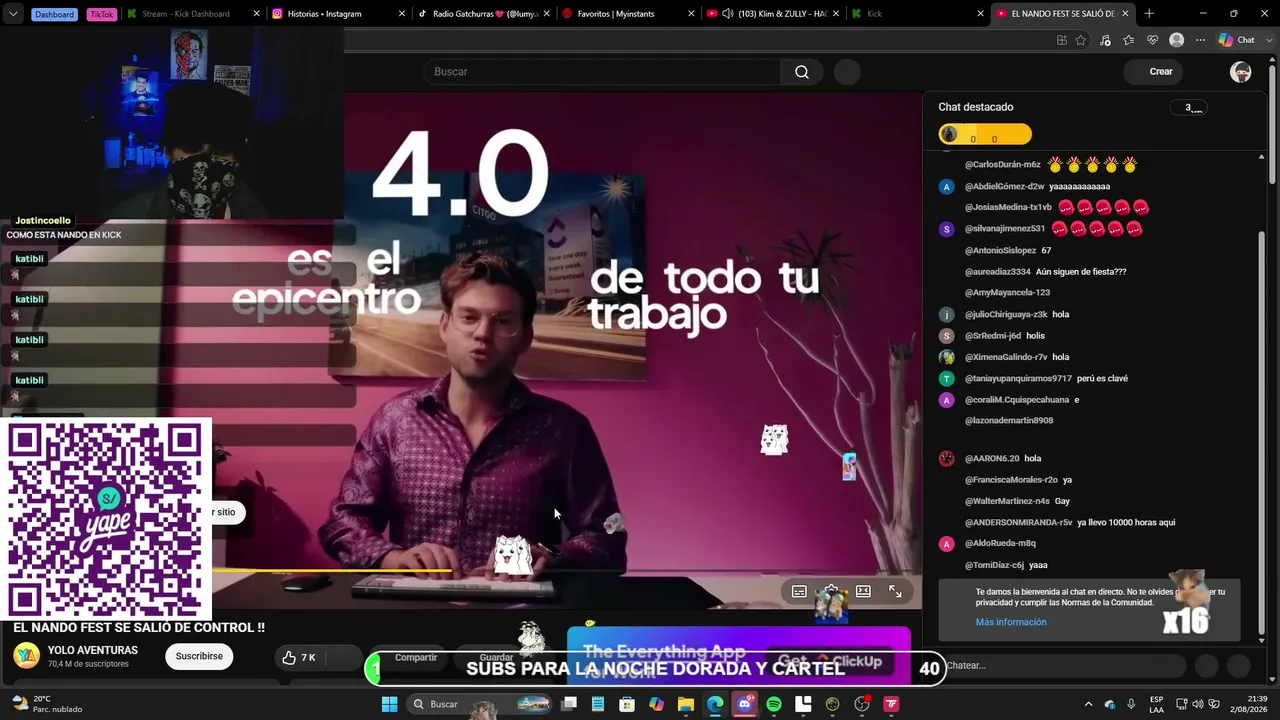This screenshot has height=720, width=1280.
Task: Enter fullscreen with the player expand icon
Action: [895, 591]
